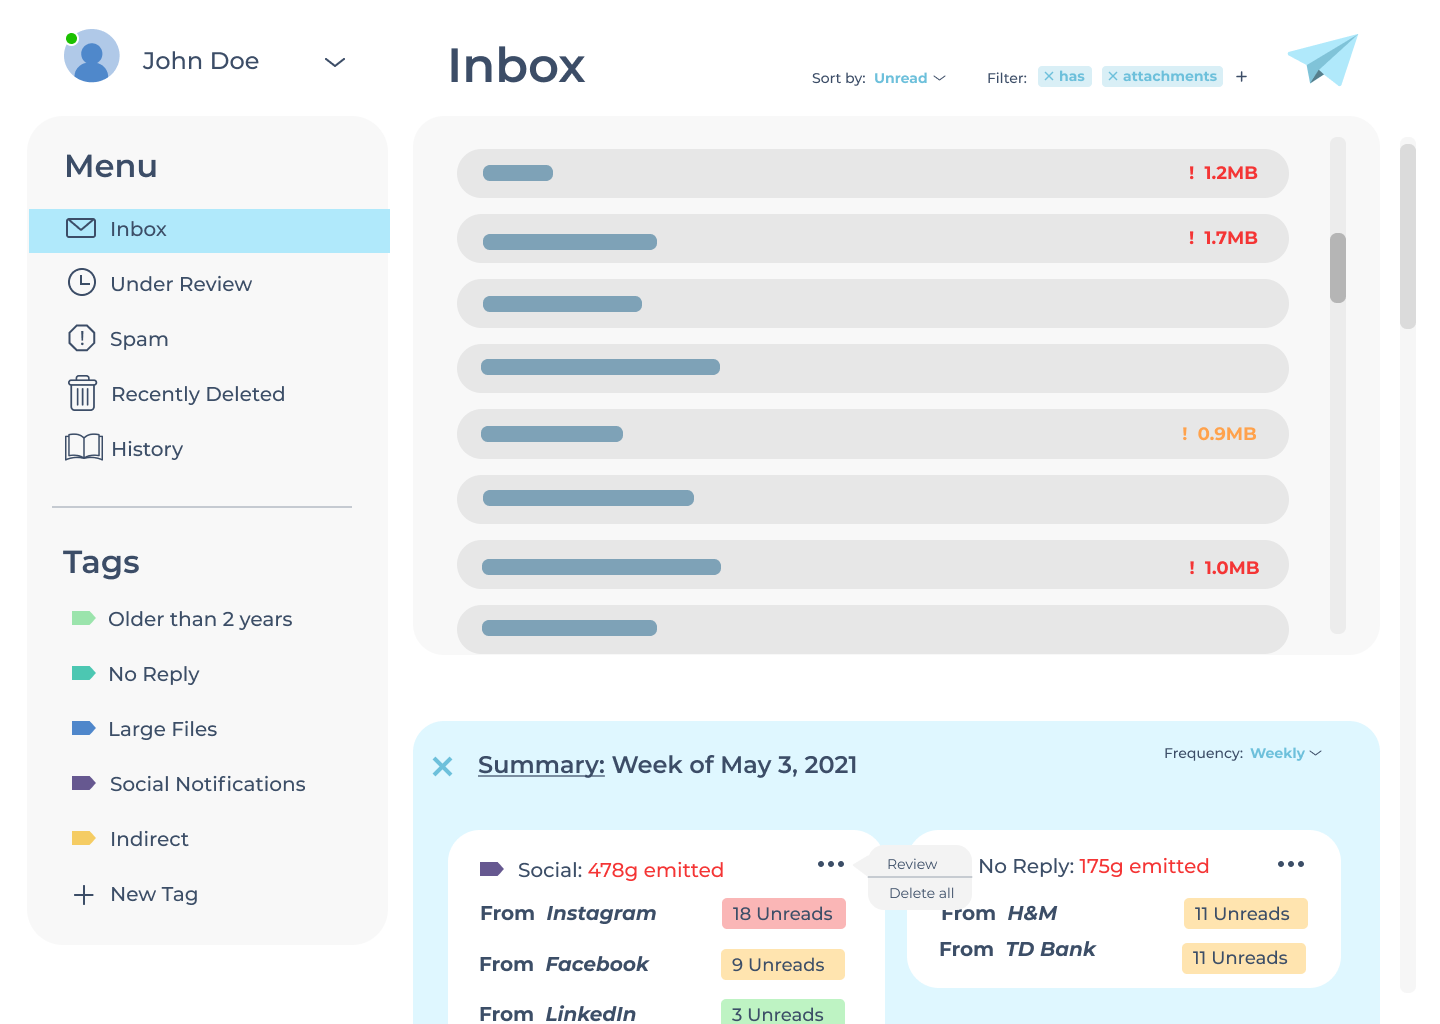The image size is (1440, 1024).
Task: Expand the John Doe account chevron
Action: tap(334, 62)
